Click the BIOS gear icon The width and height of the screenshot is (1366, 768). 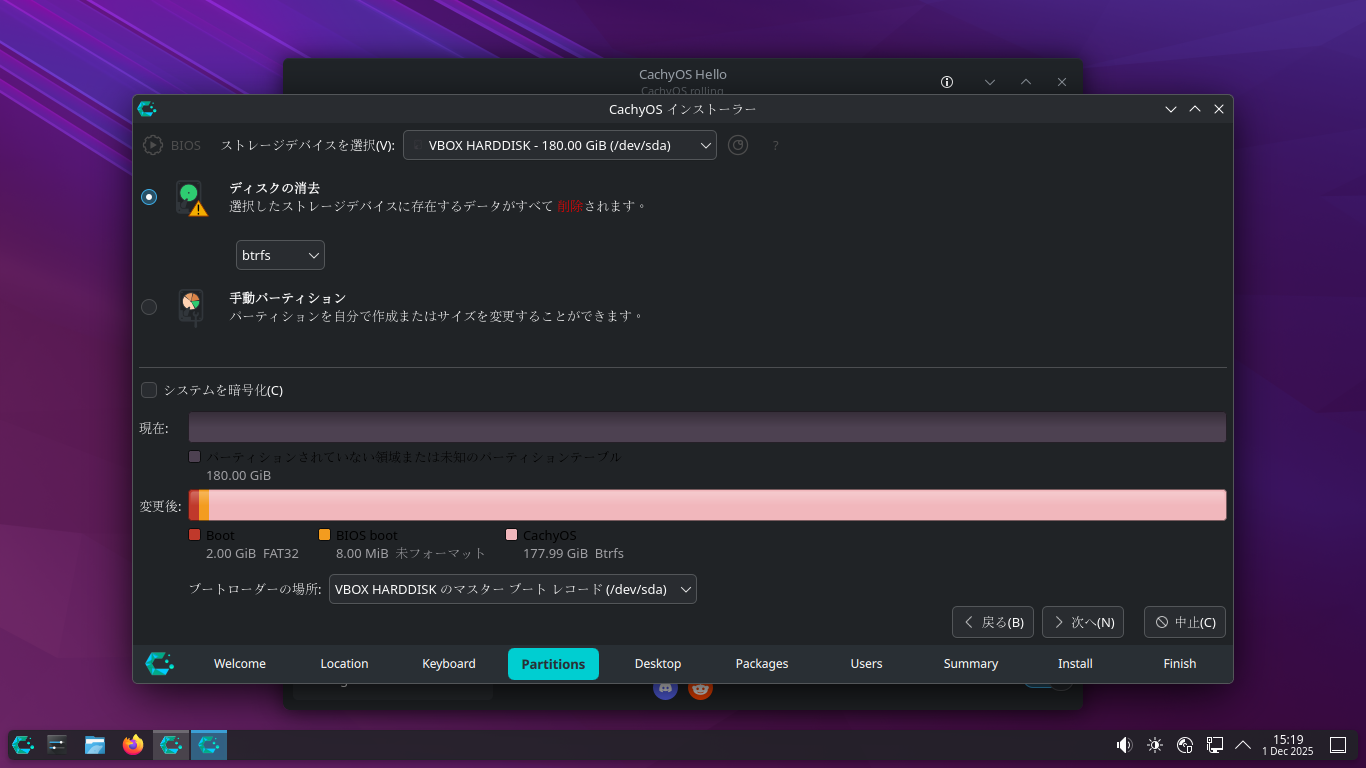153,145
